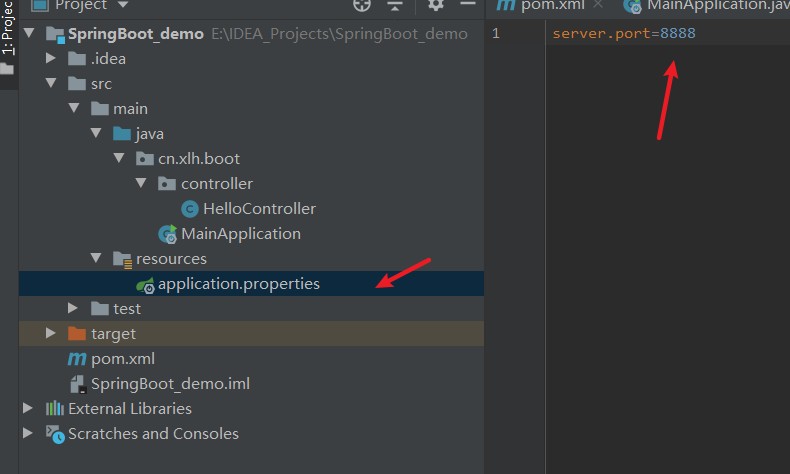Select pom.xml in the project tree
The height and width of the screenshot is (474, 790).
click(123, 359)
